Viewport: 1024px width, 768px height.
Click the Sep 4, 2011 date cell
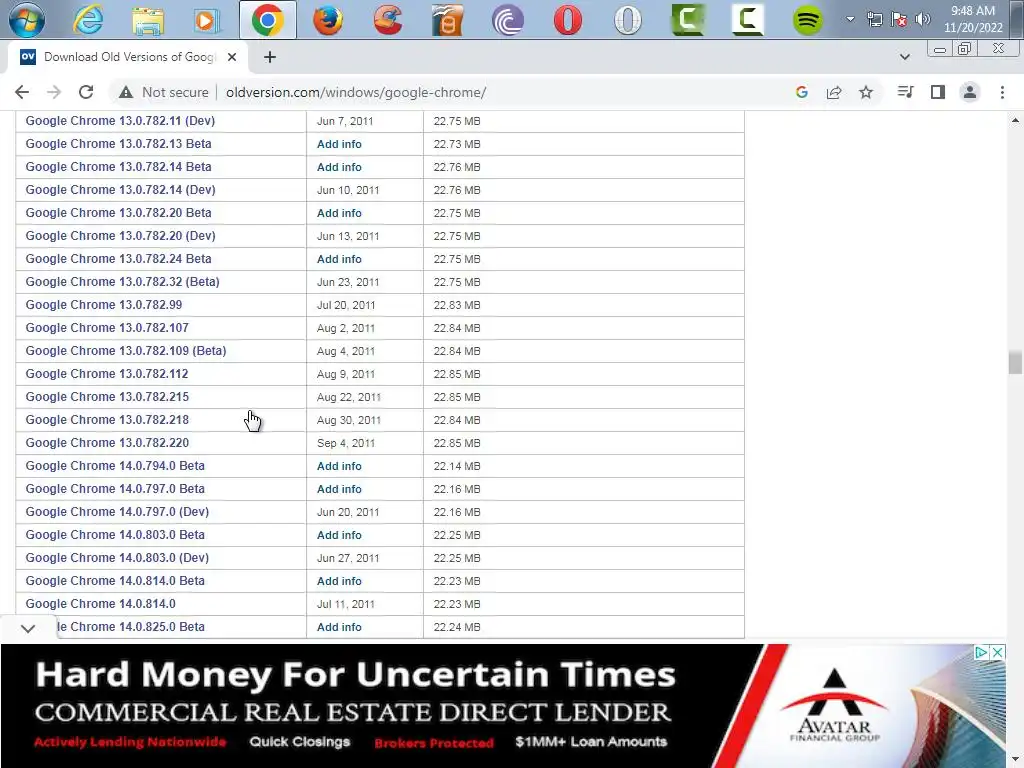coord(346,443)
